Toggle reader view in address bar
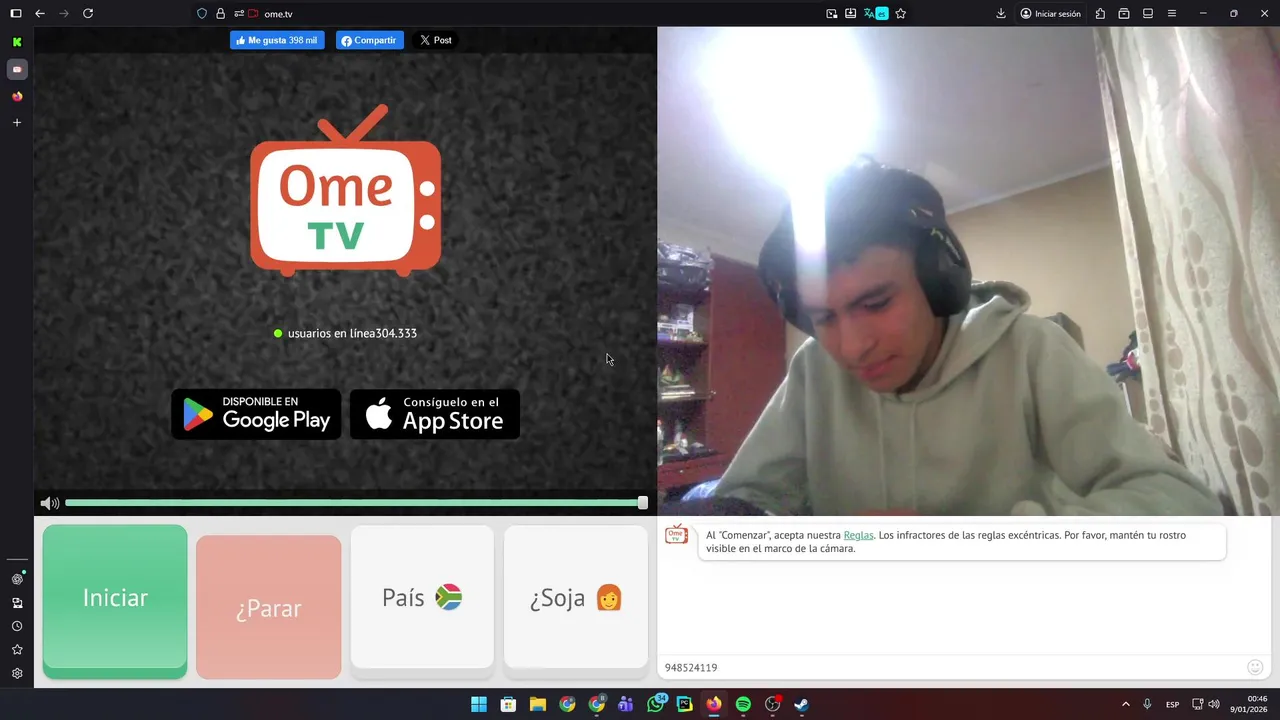1280x720 pixels. click(850, 14)
